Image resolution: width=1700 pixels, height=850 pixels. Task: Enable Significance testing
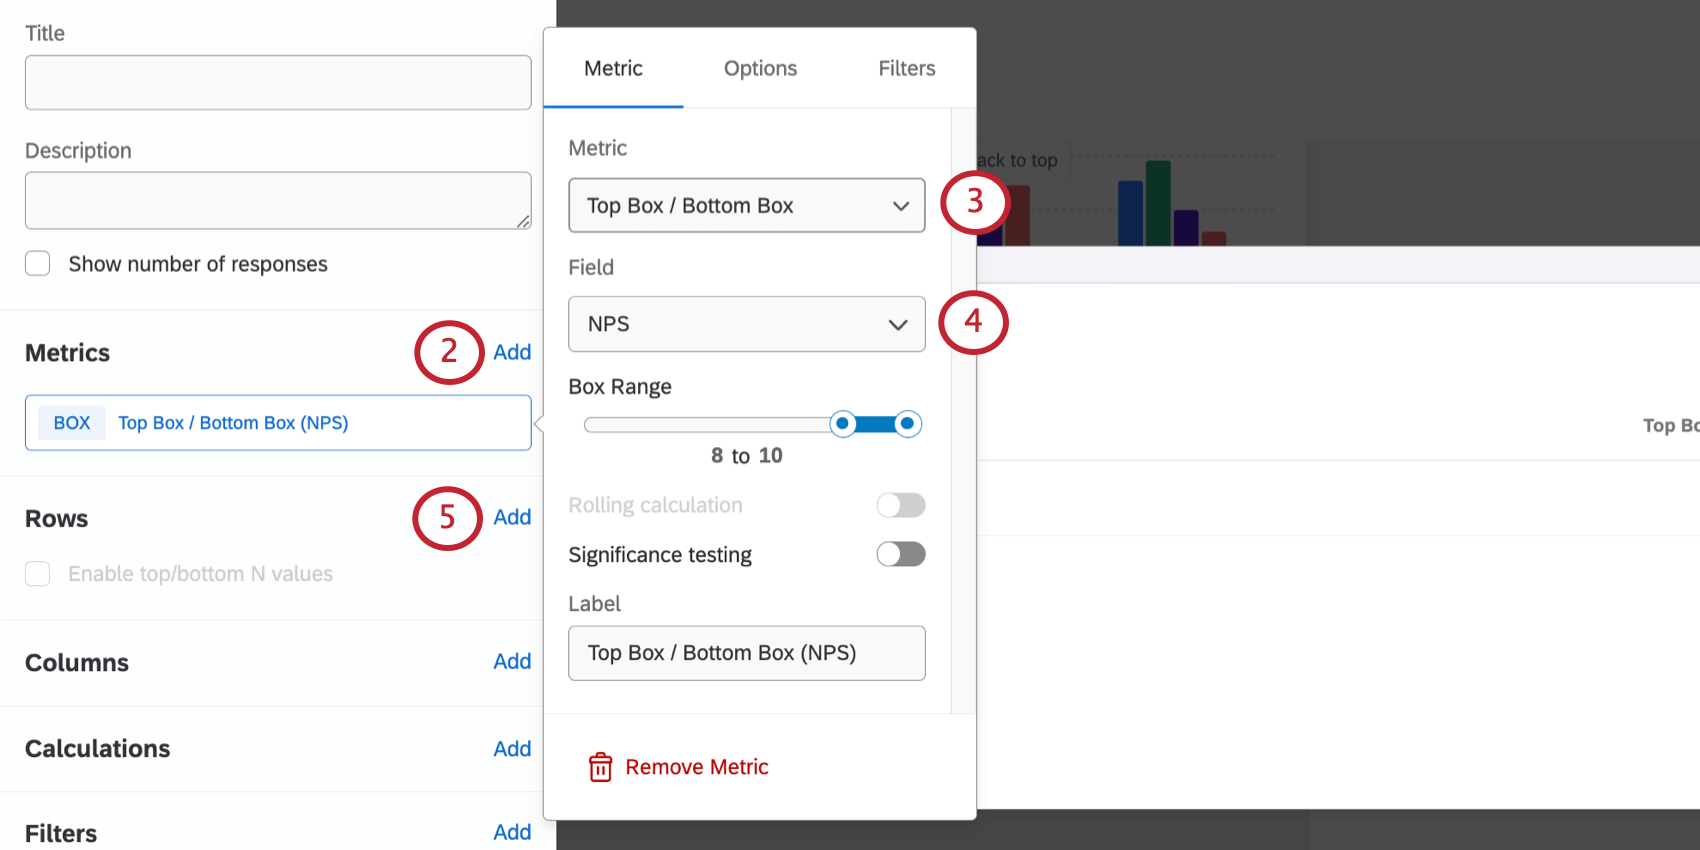pos(899,554)
